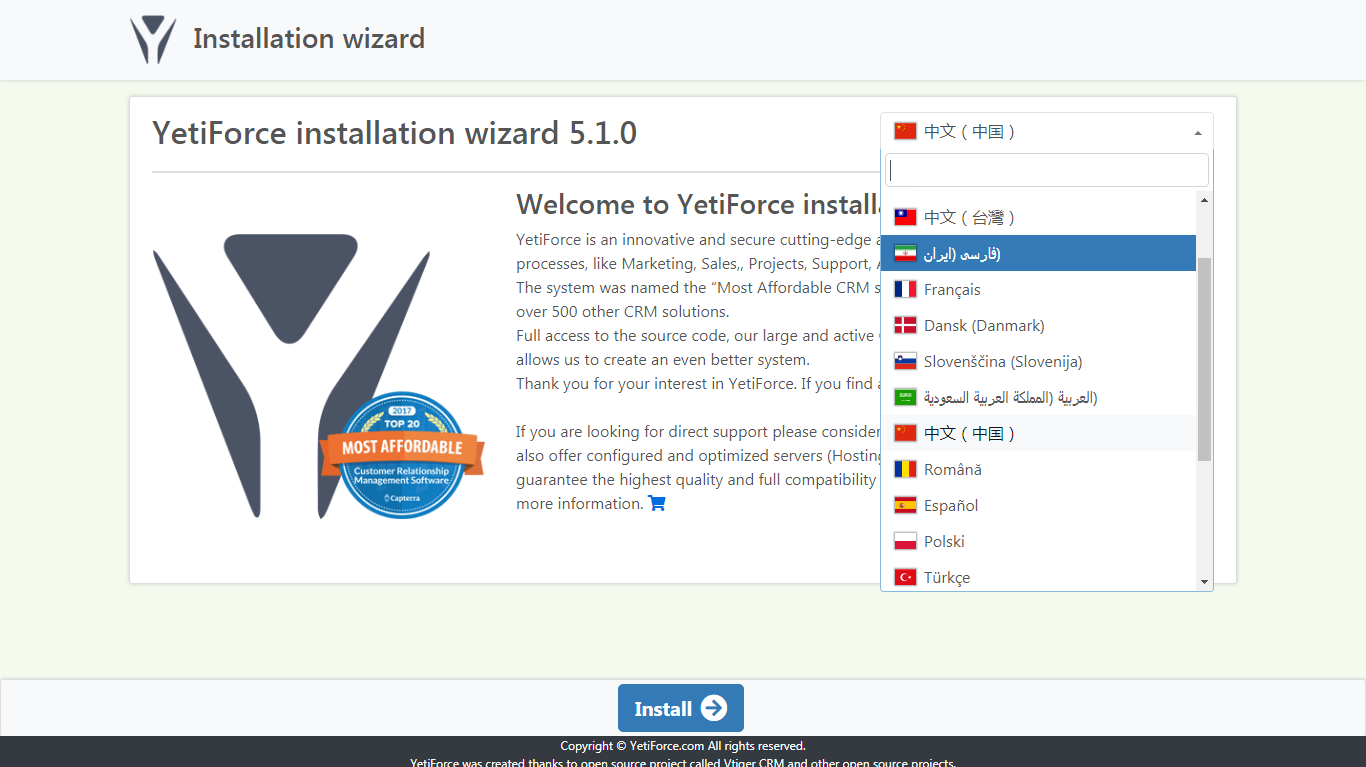Select the Persian (Iran) language option
Image resolution: width=1366 pixels, height=767 pixels.
(x=1038, y=253)
